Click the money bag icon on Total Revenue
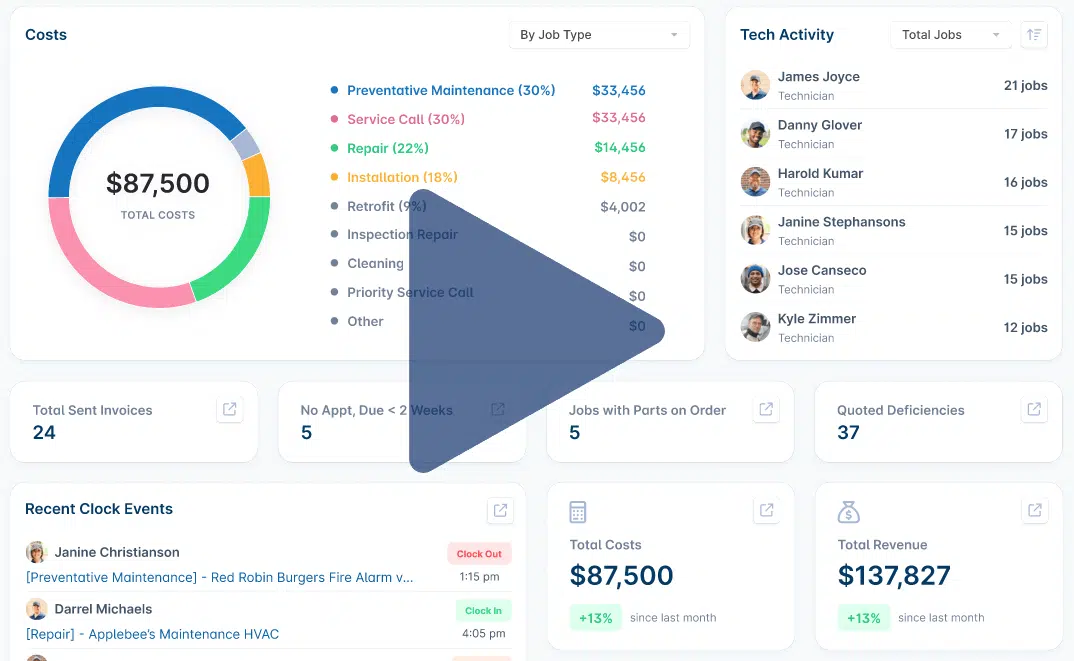Image resolution: width=1074 pixels, height=661 pixels. click(x=848, y=512)
